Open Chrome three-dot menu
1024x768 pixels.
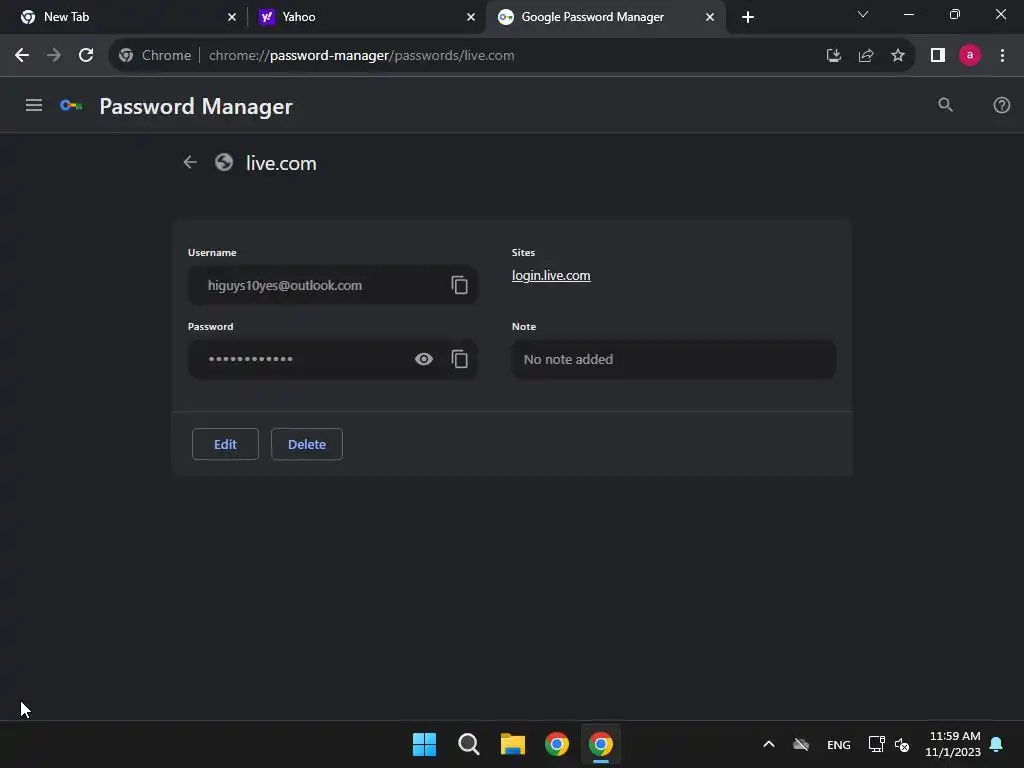point(1002,56)
